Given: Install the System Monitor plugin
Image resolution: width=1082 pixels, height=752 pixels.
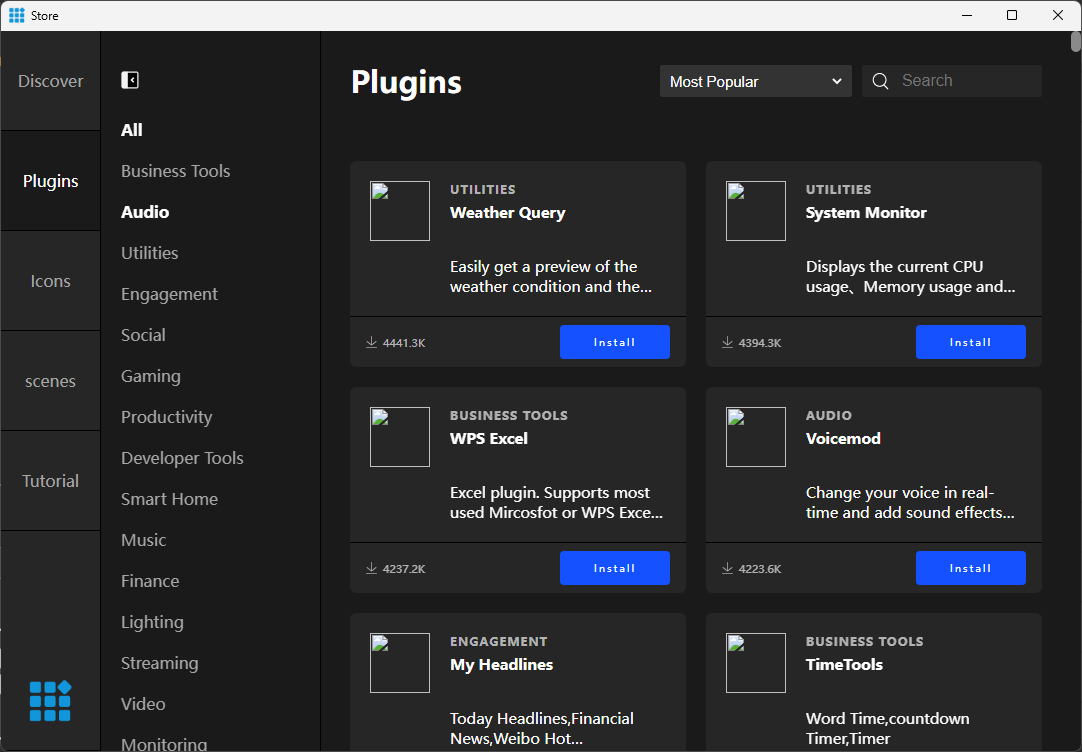Looking at the screenshot, I should pyautogui.click(x=971, y=342).
